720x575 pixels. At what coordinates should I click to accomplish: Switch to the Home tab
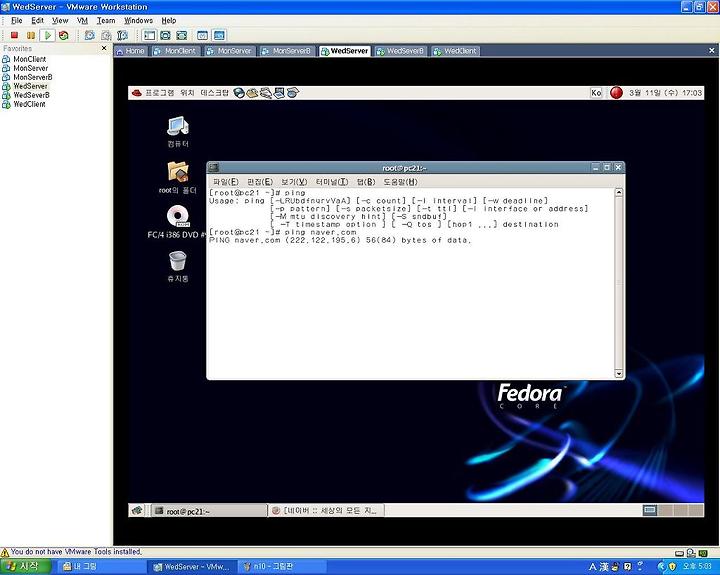[x=130, y=51]
